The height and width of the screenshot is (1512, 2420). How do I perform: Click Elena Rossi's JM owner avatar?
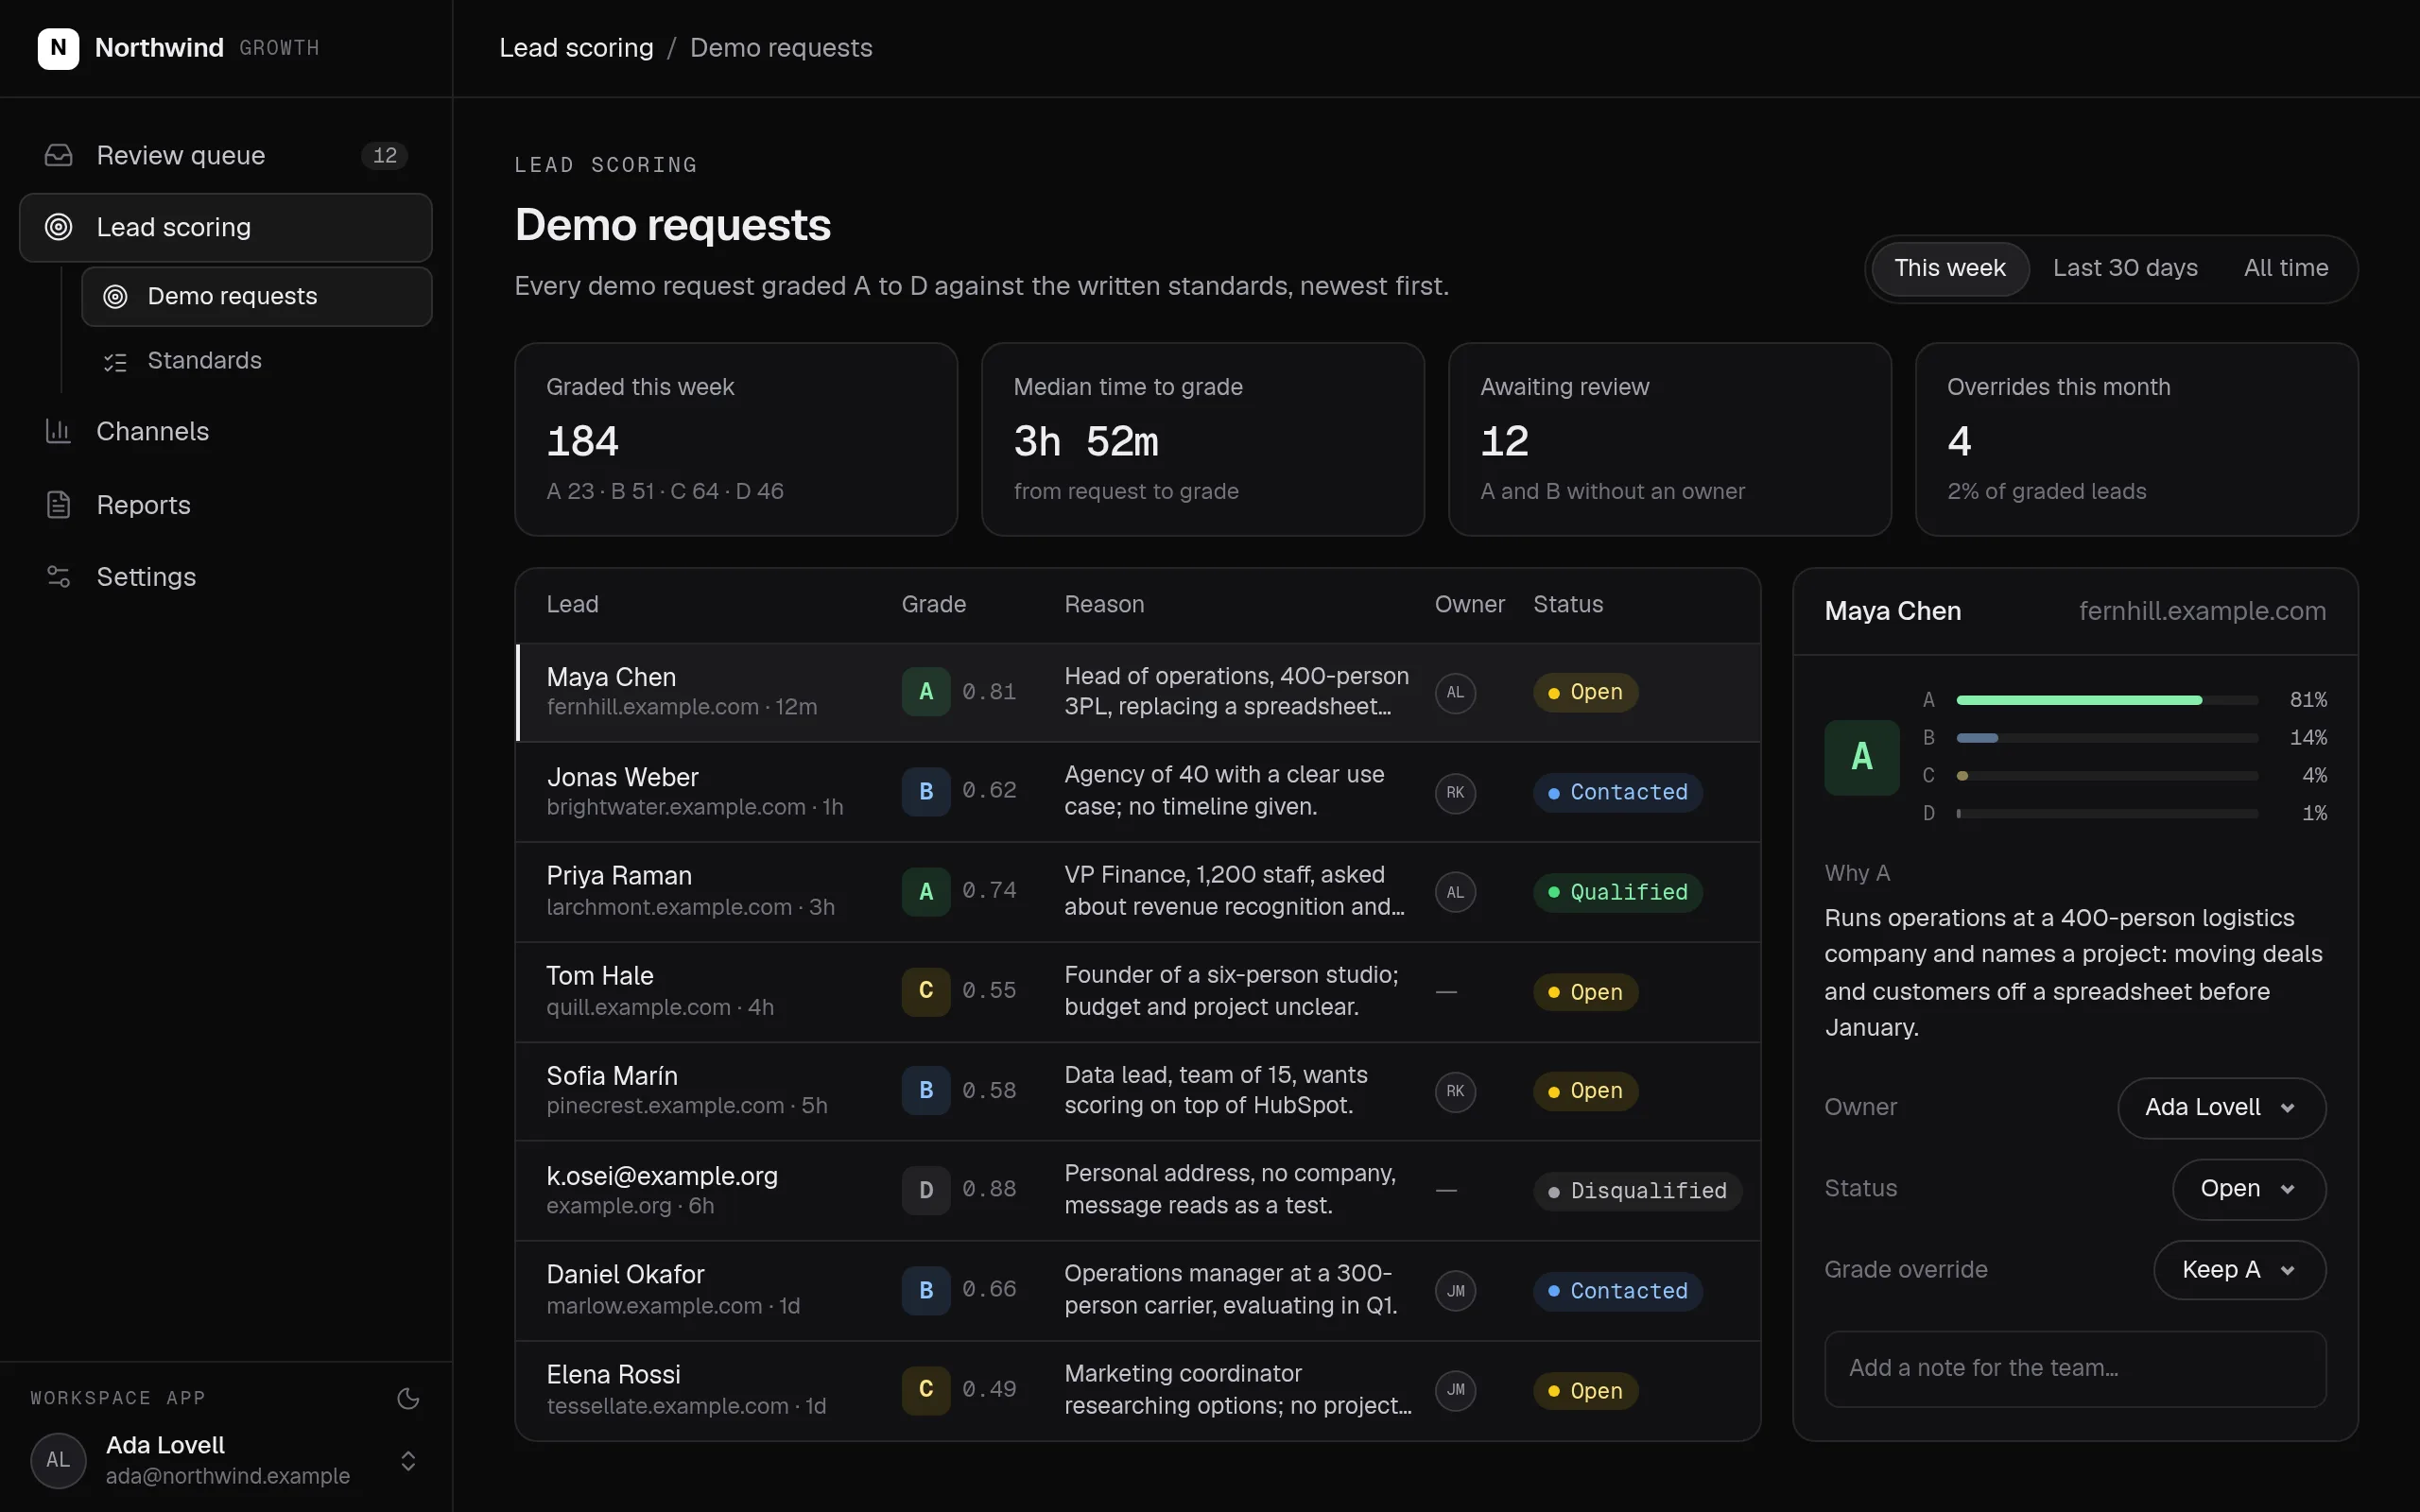coord(1455,1390)
